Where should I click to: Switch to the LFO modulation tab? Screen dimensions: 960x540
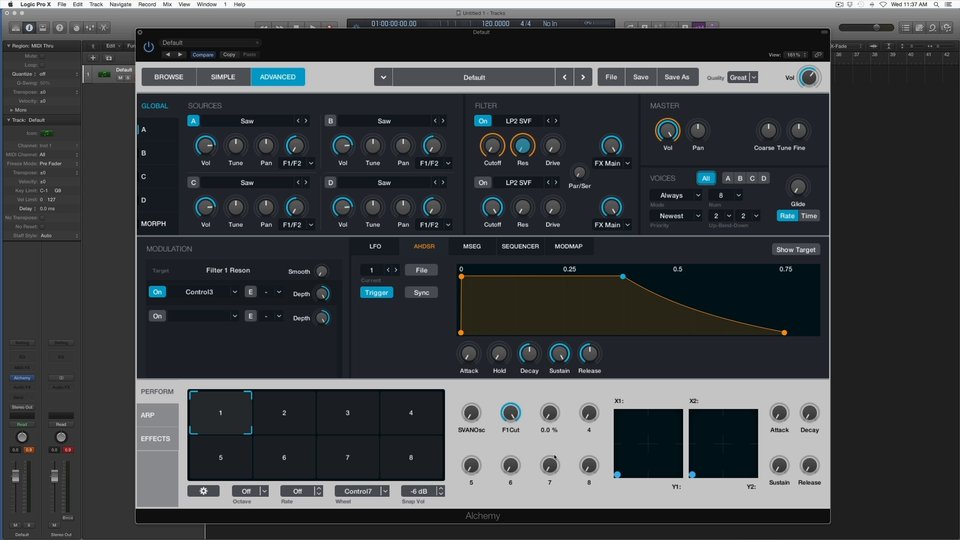(375, 246)
